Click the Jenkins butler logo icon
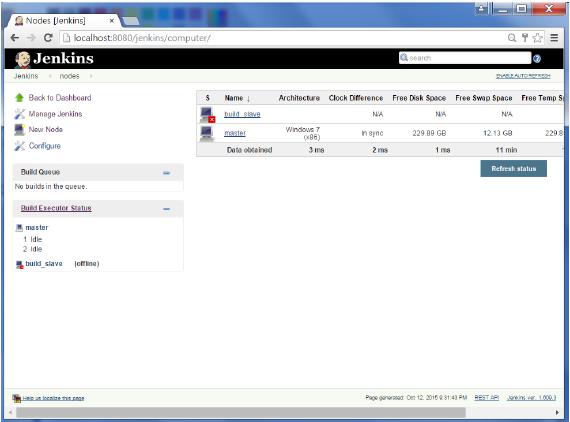 23,59
